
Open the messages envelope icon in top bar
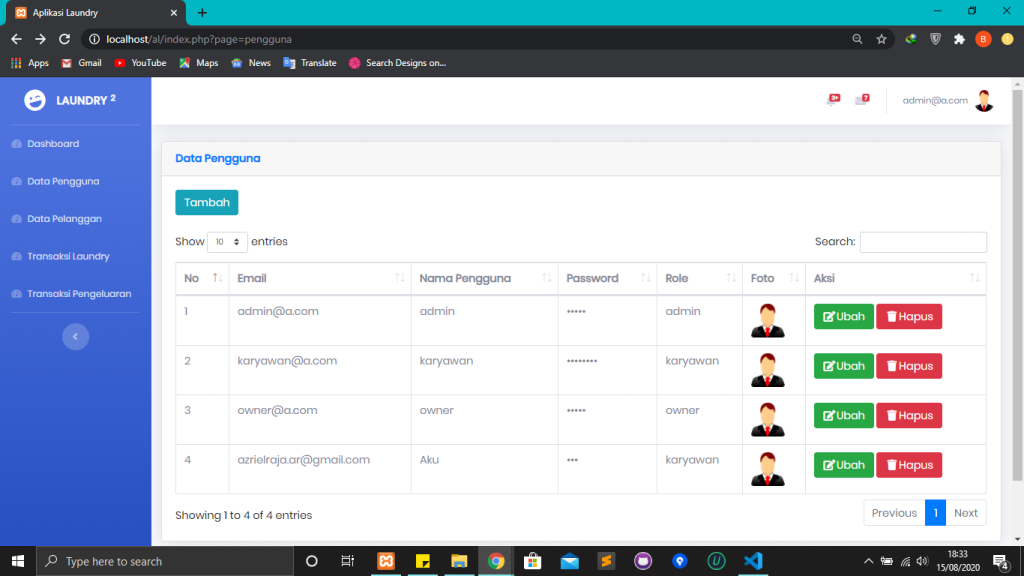click(862, 99)
